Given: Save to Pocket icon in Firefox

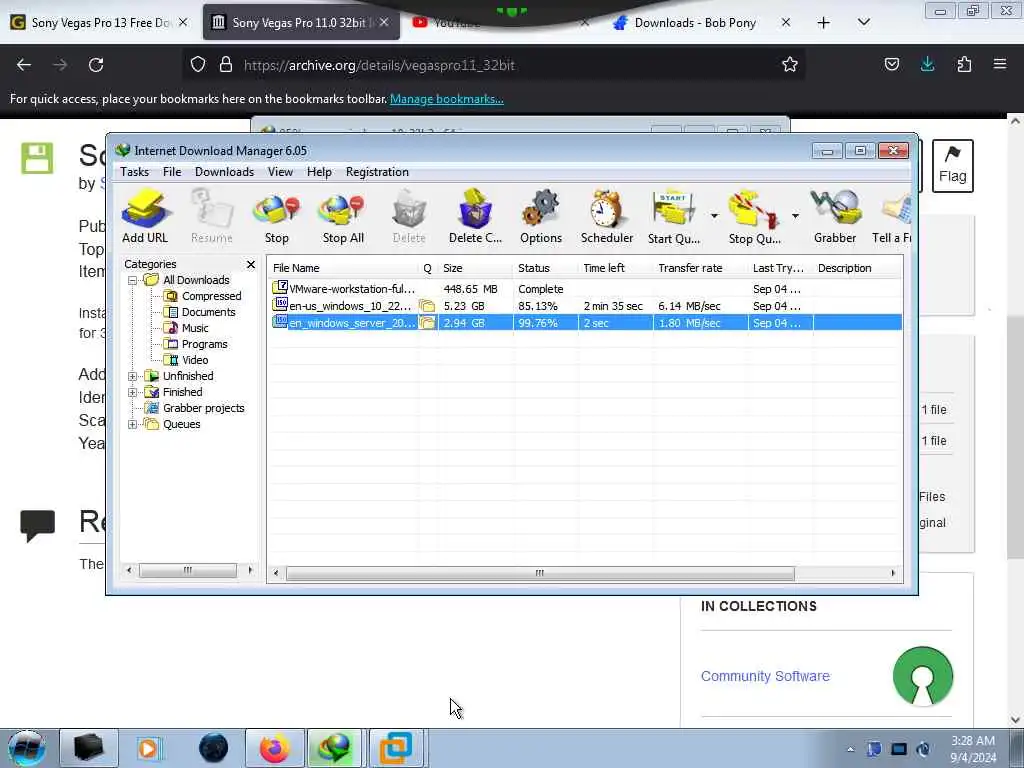Looking at the screenshot, I should point(891,64).
